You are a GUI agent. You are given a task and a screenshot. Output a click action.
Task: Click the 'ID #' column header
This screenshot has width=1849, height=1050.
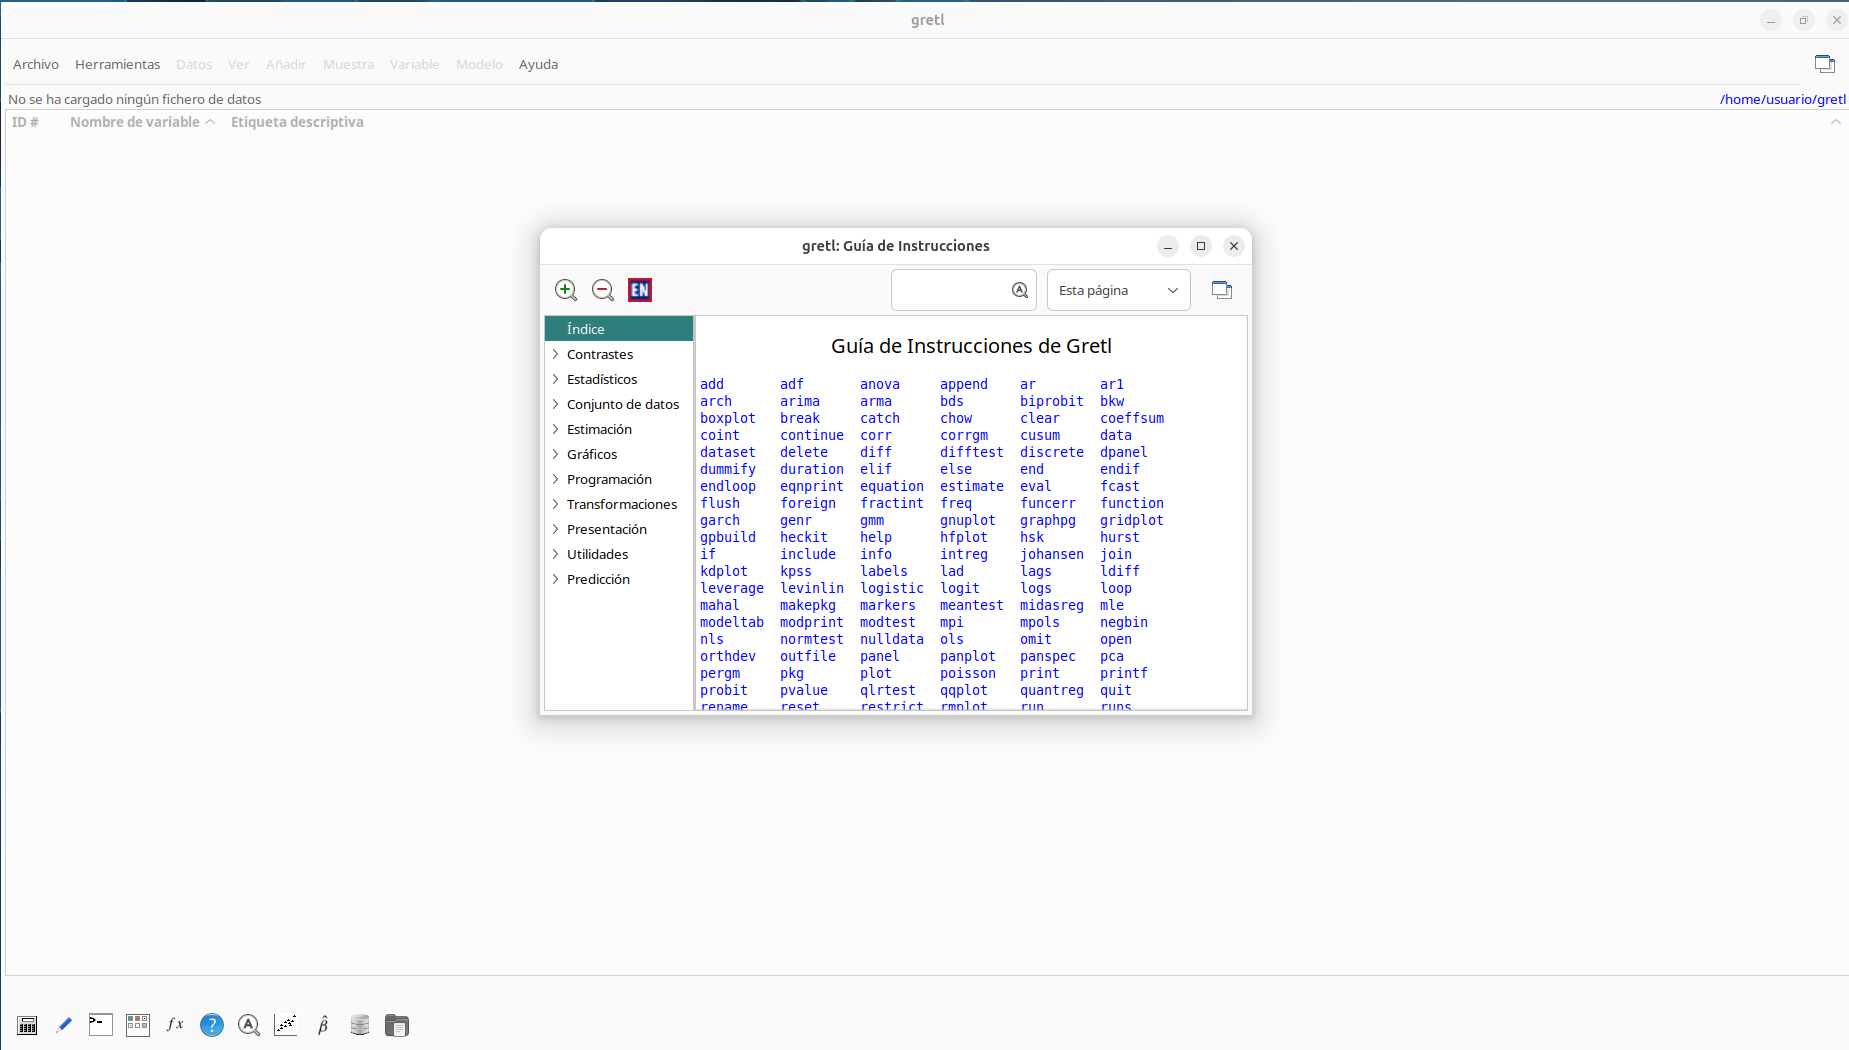coord(25,122)
